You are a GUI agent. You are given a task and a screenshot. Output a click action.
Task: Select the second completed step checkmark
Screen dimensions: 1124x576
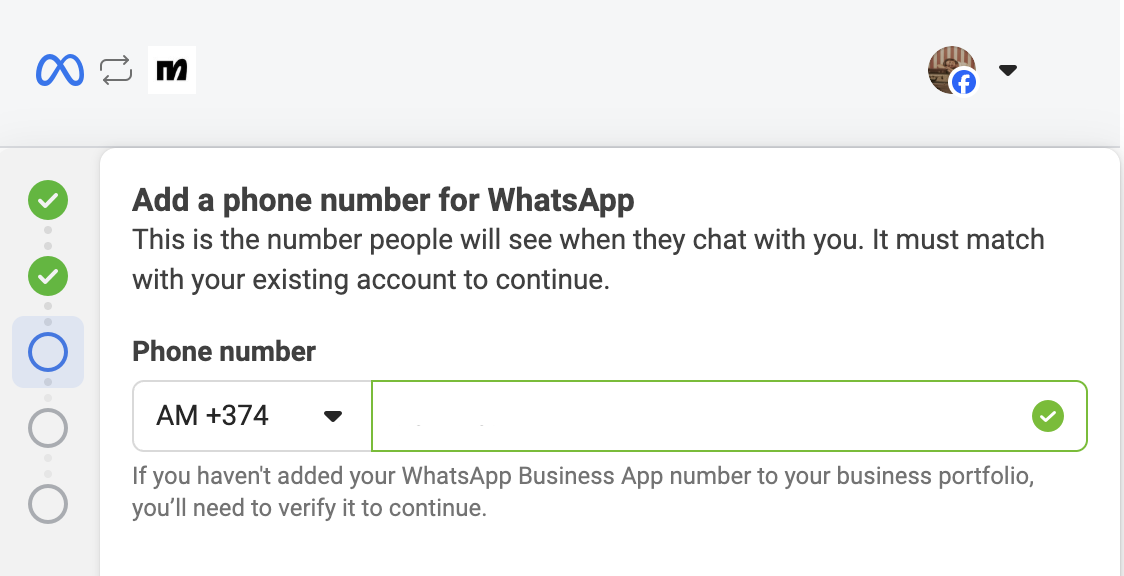pyautogui.click(x=48, y=276)
